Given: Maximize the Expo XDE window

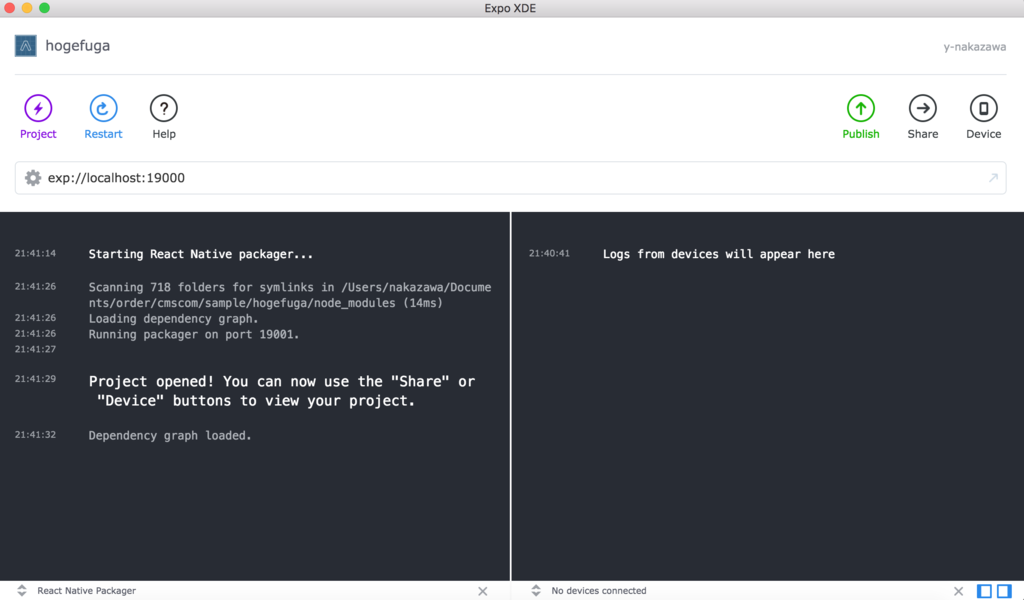Looking at the screenshot, I should (x=44, y=8).
